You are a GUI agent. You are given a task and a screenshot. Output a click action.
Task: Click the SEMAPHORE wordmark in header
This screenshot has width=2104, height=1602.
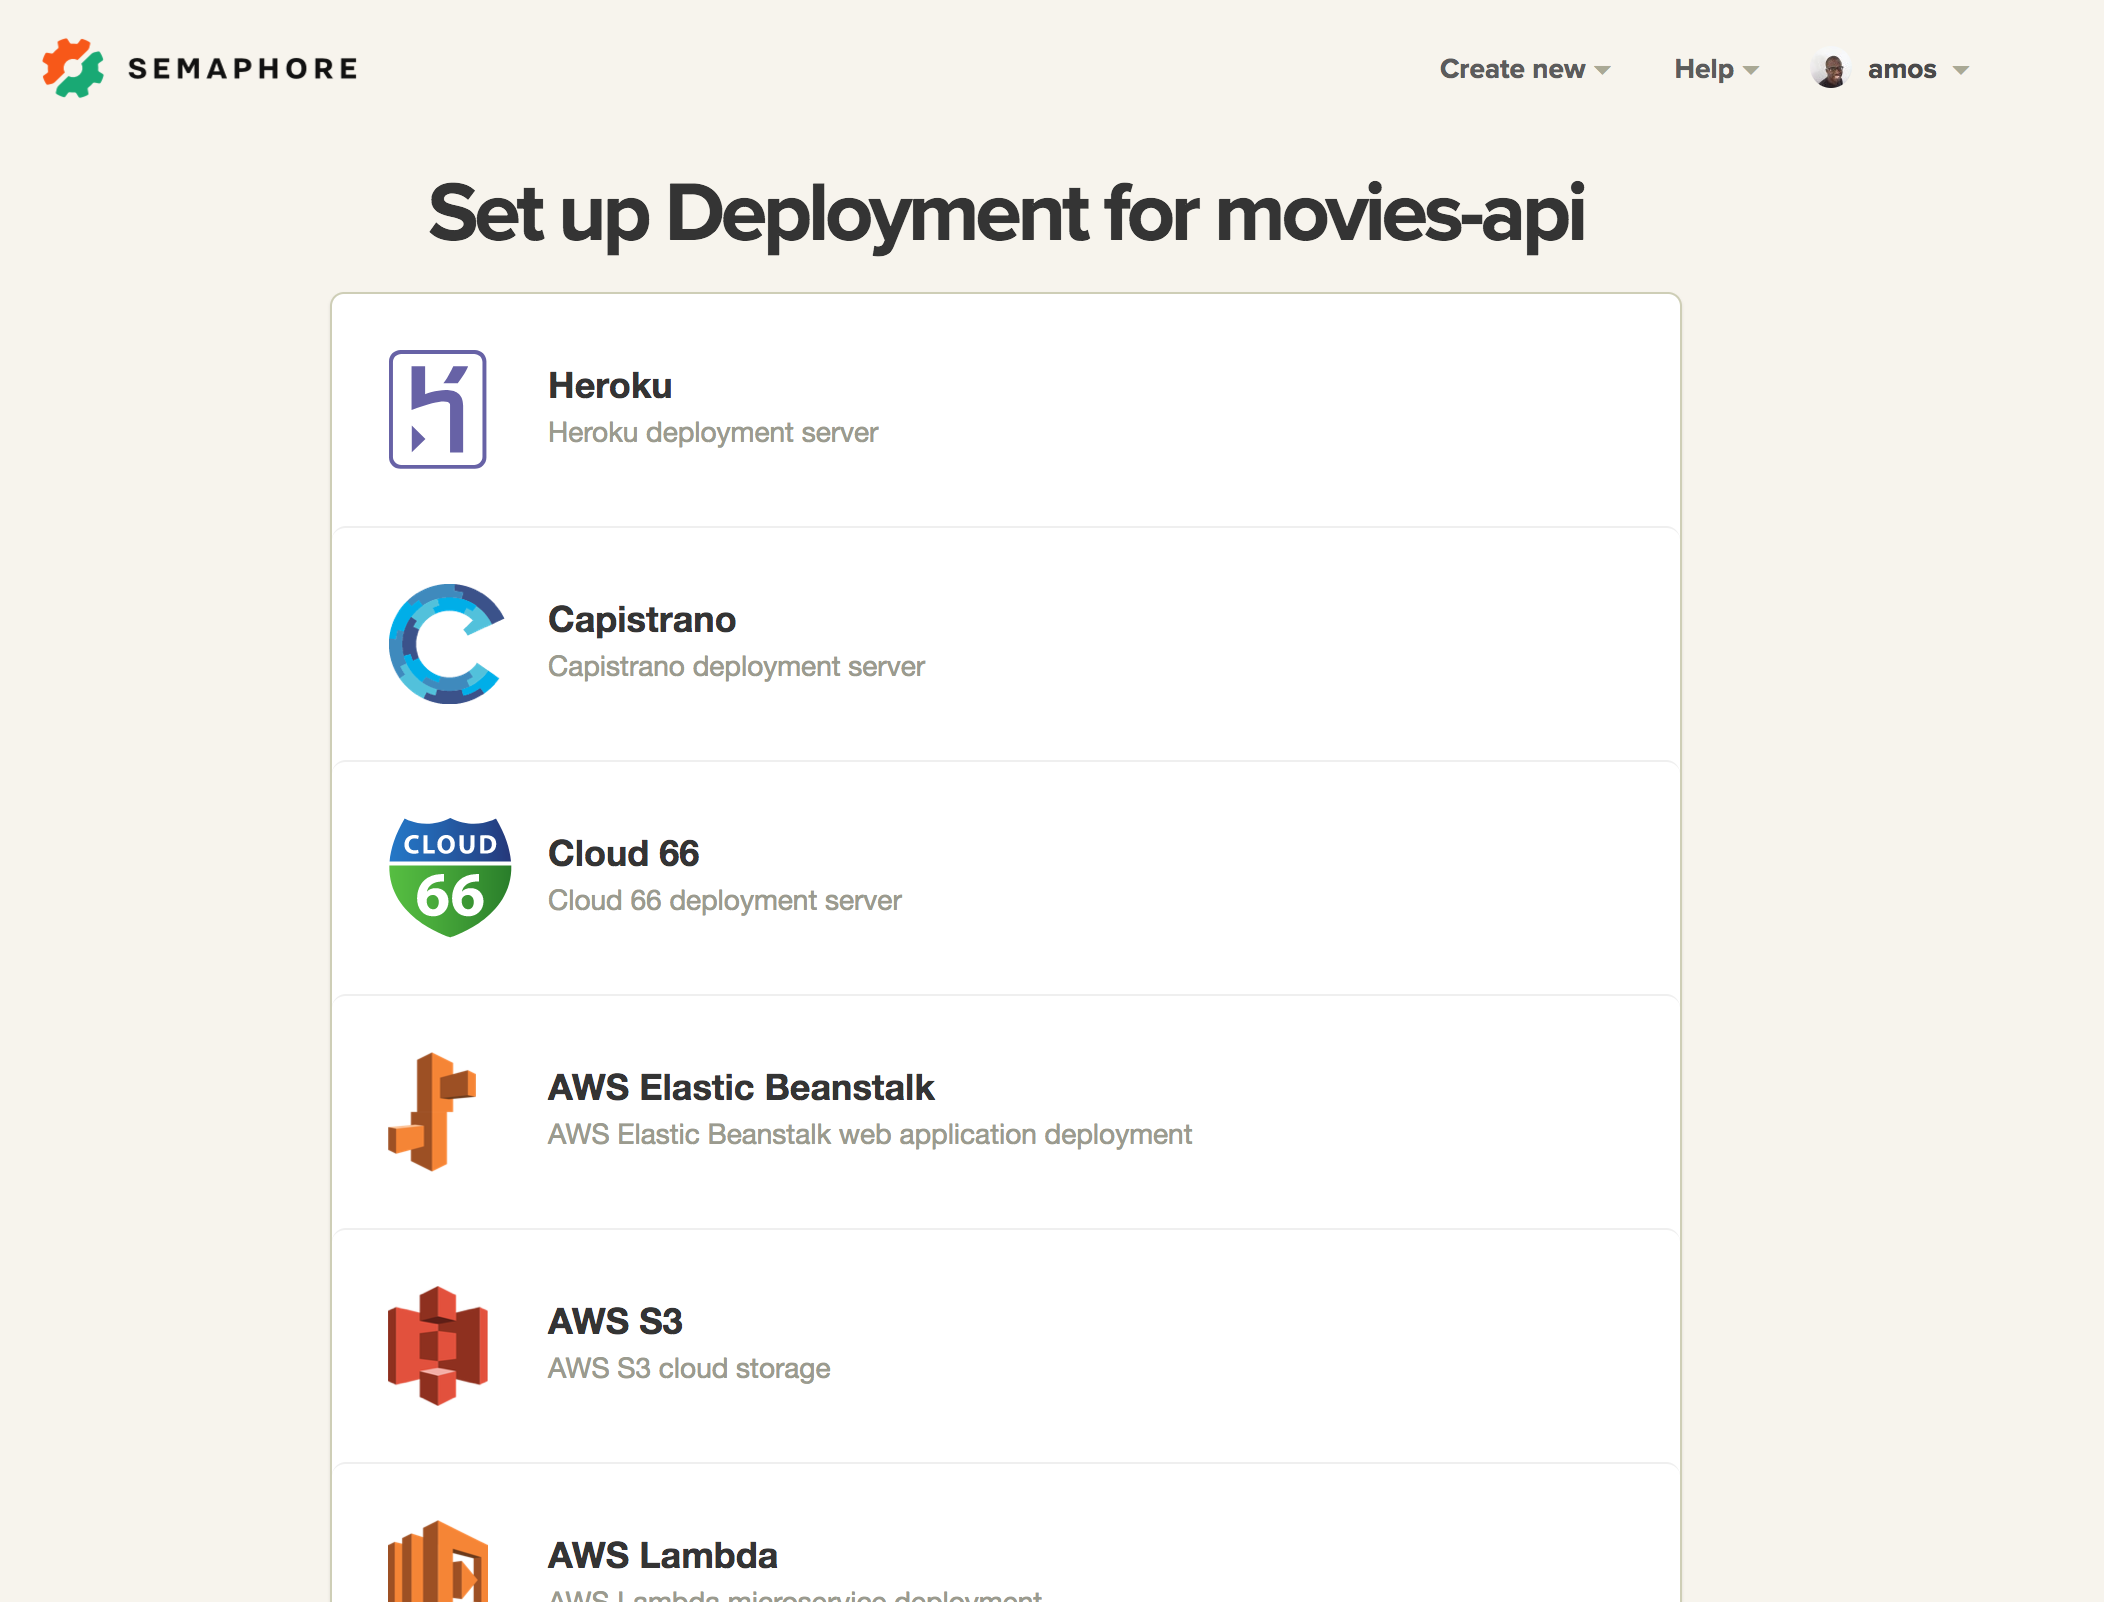click(243, 69)
